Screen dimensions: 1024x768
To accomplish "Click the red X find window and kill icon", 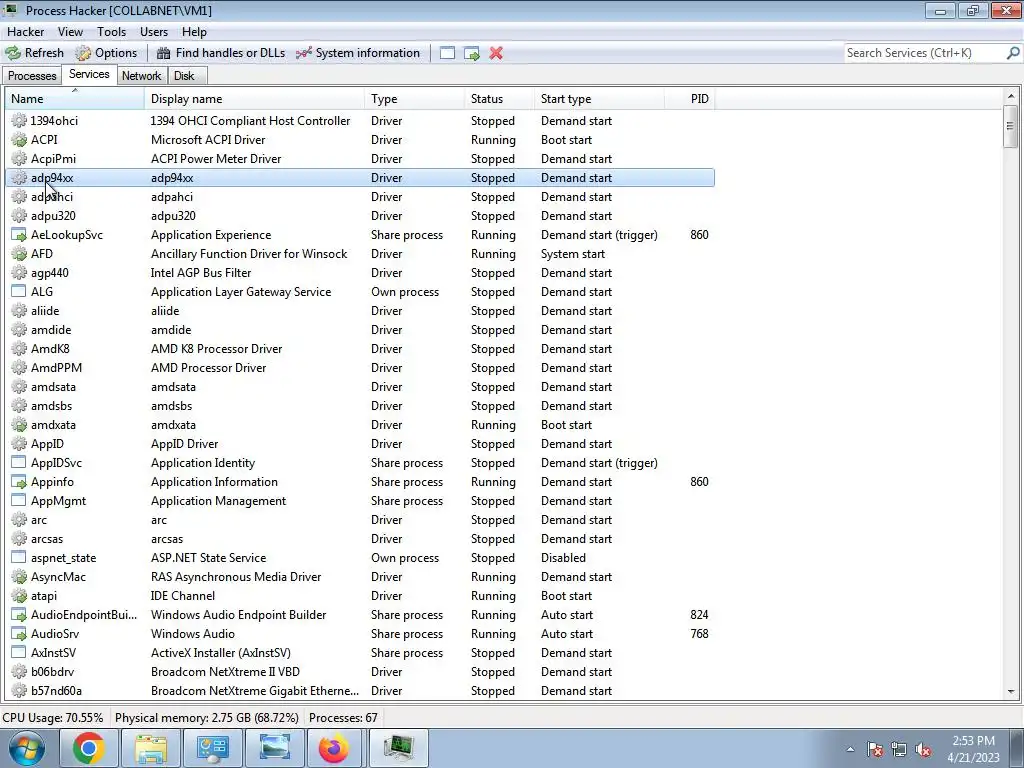I will [496, 53].
